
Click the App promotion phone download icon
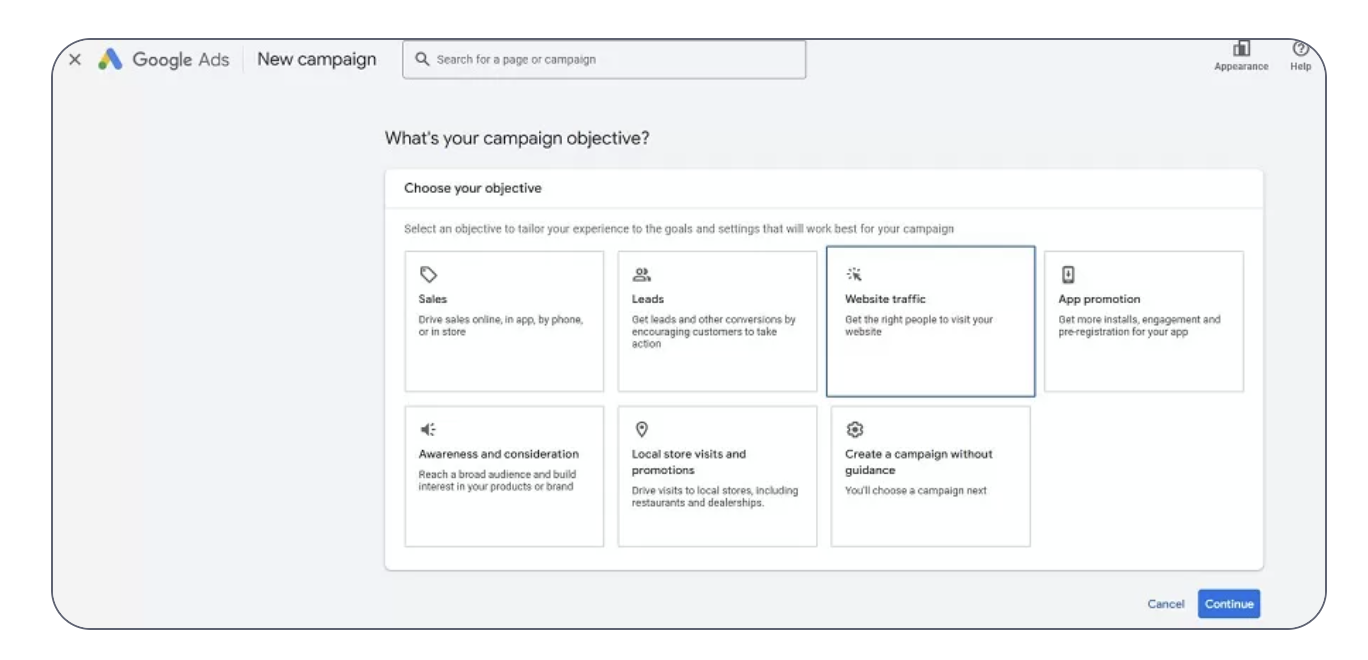(x=1068, y=274)
